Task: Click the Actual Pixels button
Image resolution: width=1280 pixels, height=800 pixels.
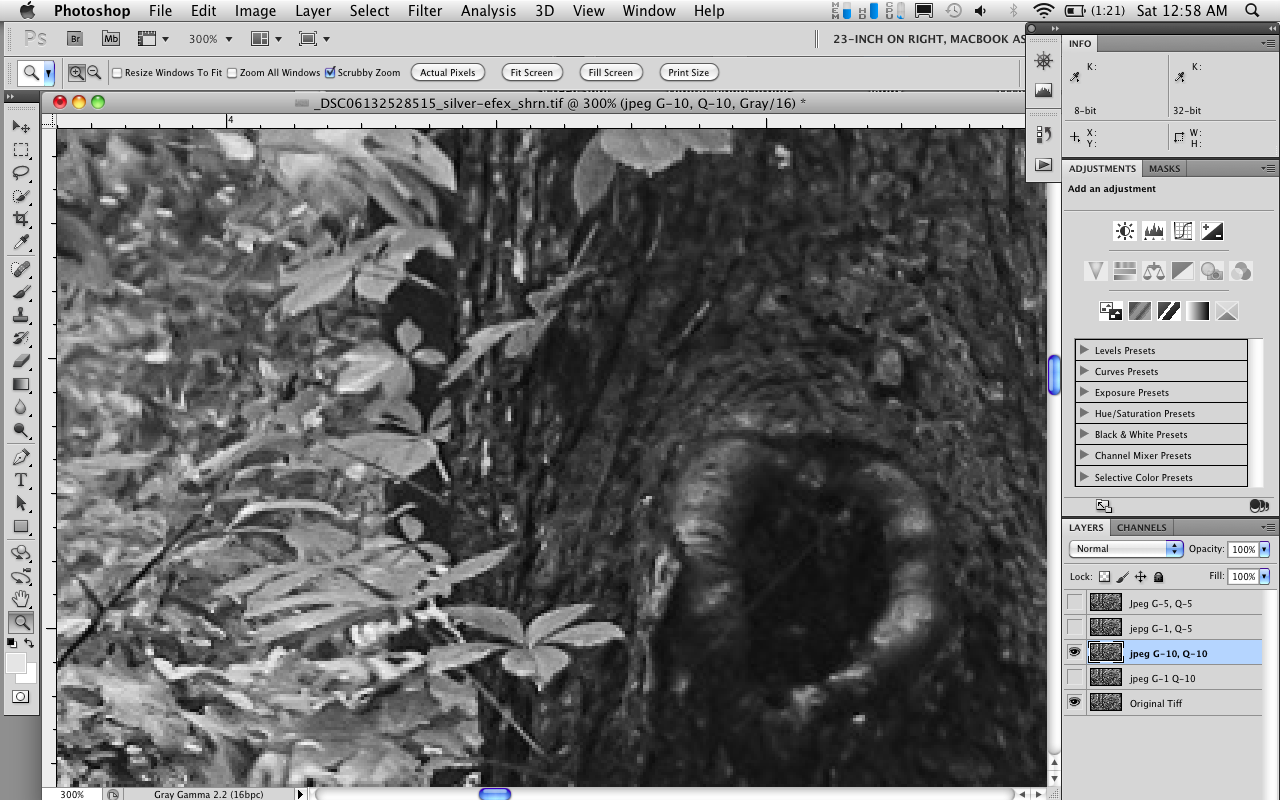Action: tap(448, 73)
